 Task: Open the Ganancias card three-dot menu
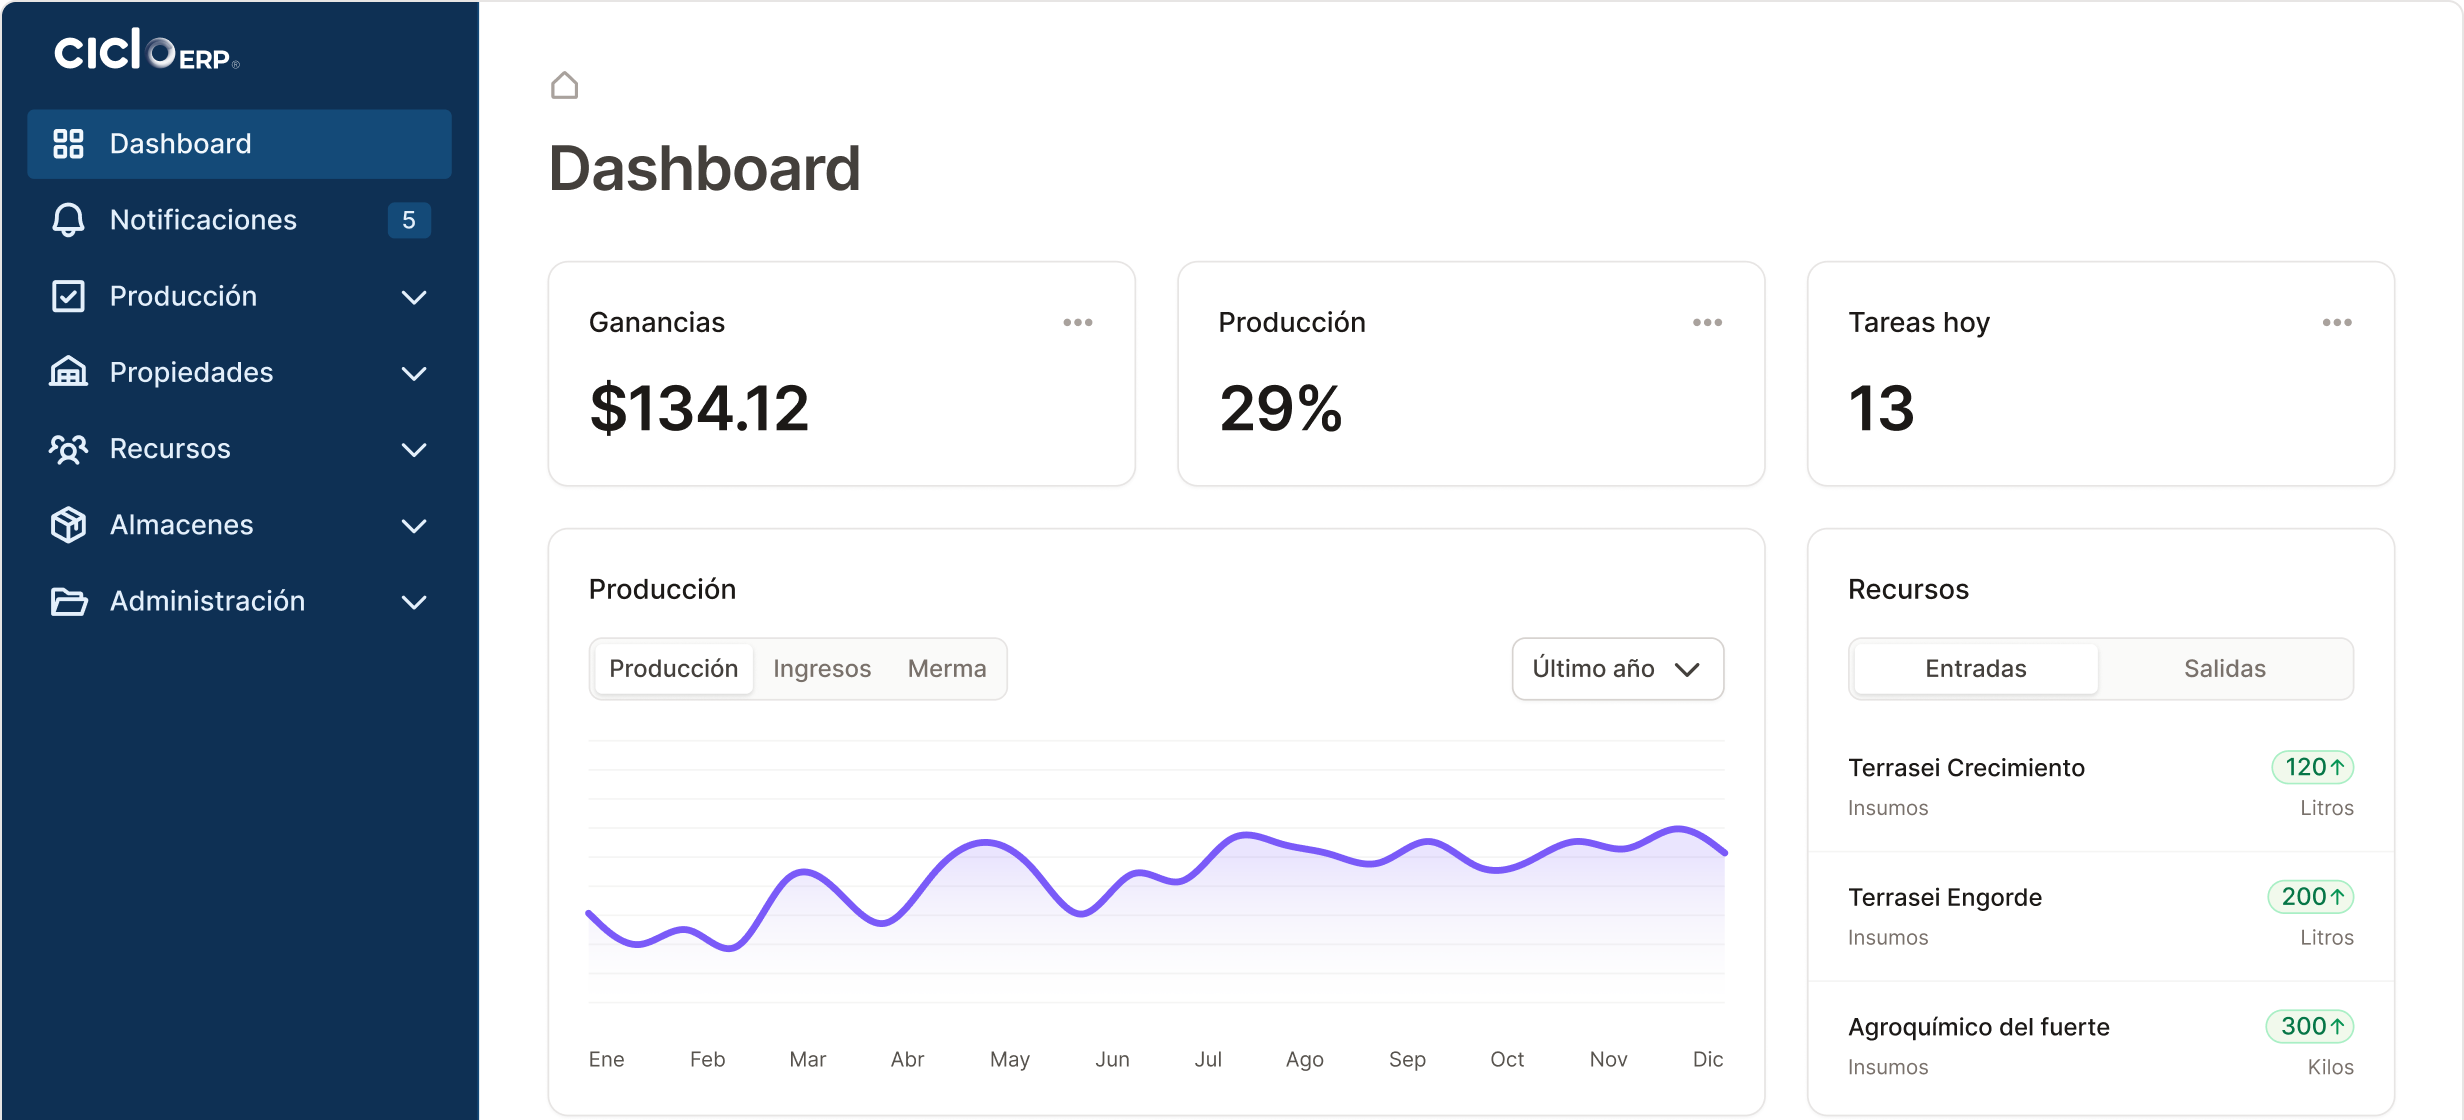click(x=1077, y=322)
